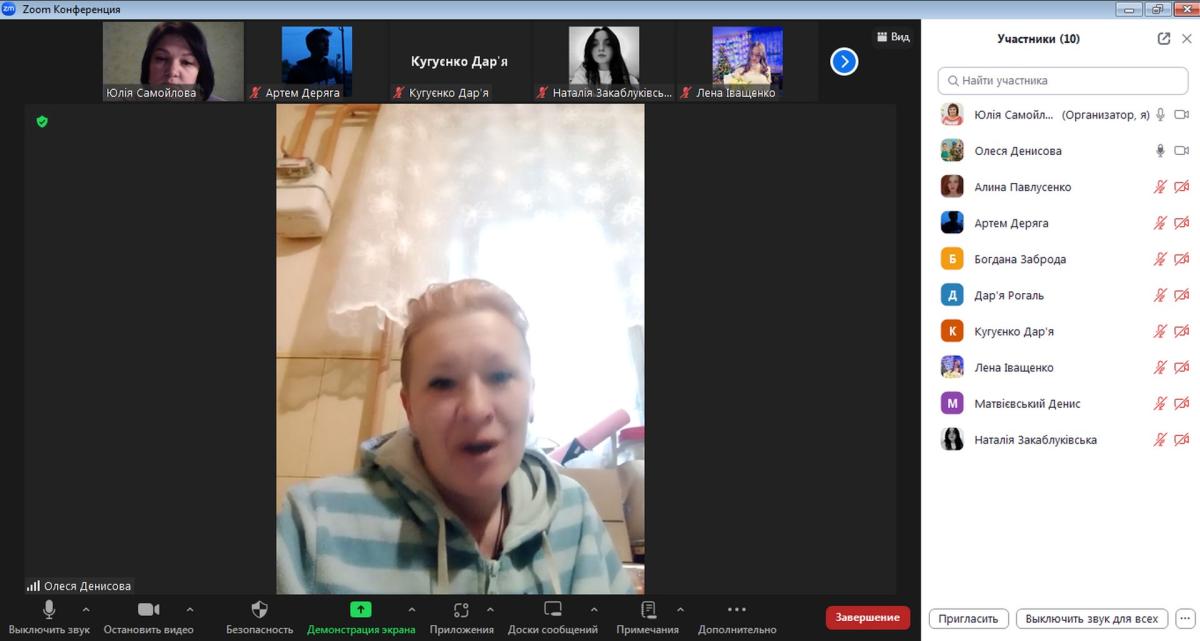Open Доски сообщений whiteboards
The width and height of the screenshot is (1200, 641).
coord(552,618)
